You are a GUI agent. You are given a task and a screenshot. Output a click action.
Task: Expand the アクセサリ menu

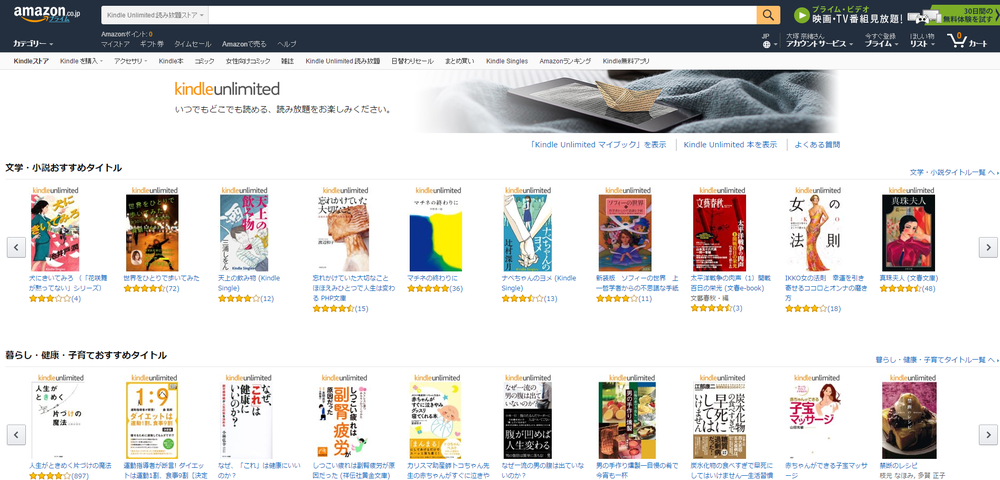pos(130,61)
